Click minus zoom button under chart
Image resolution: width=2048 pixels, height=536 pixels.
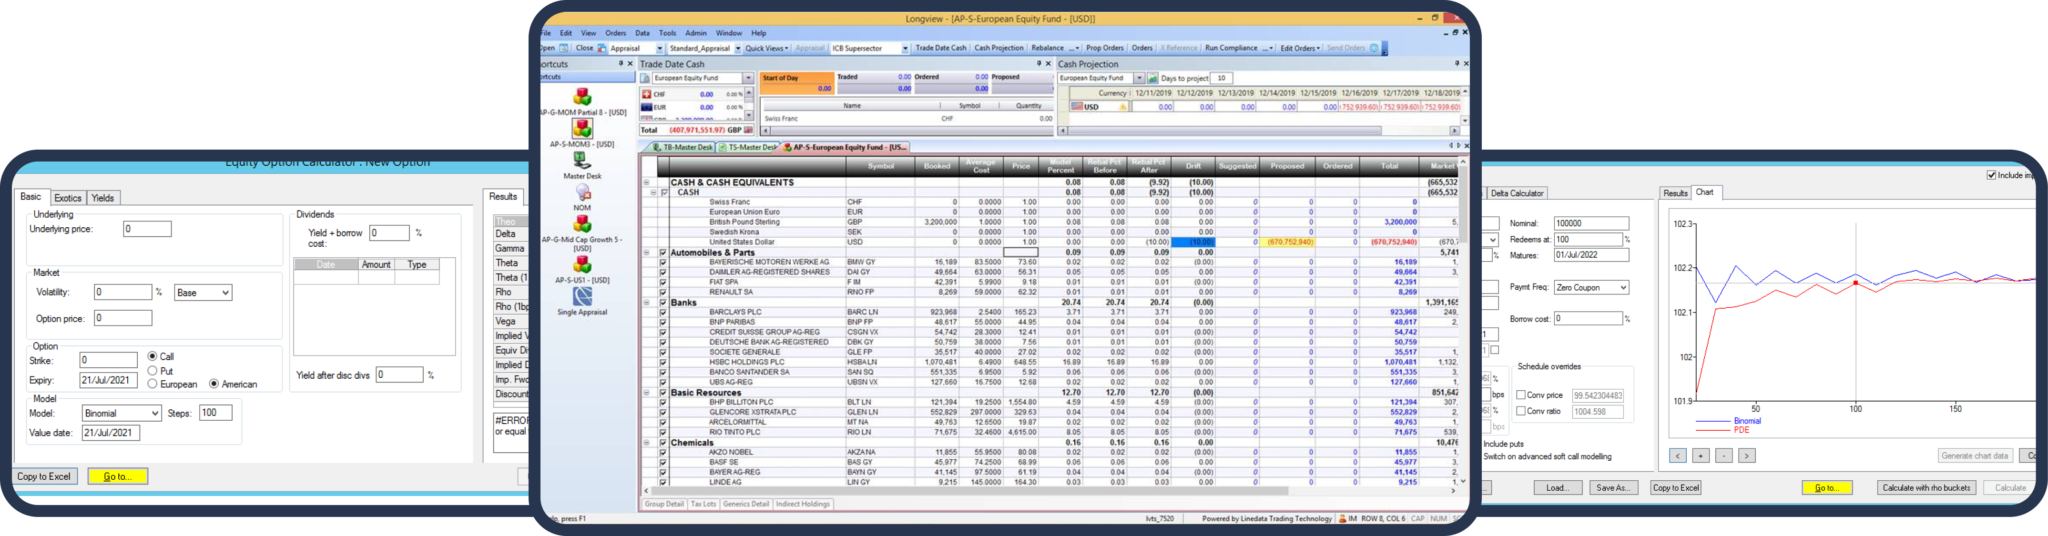[x=1723, y=456]
